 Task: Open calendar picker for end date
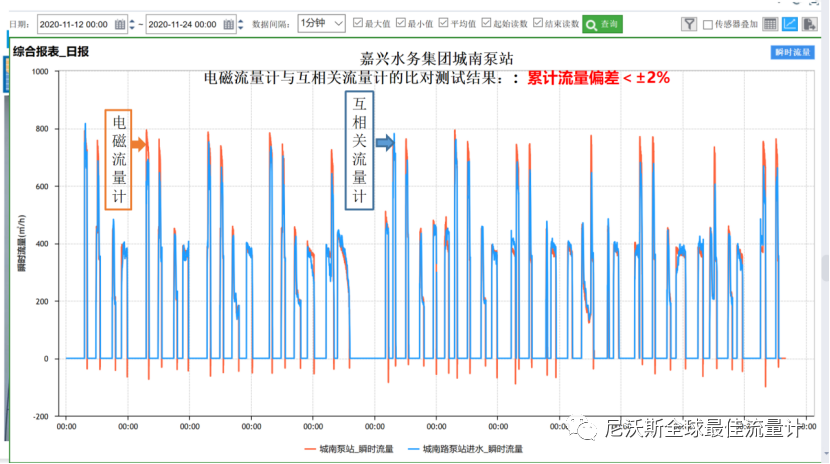pos(228,23)
